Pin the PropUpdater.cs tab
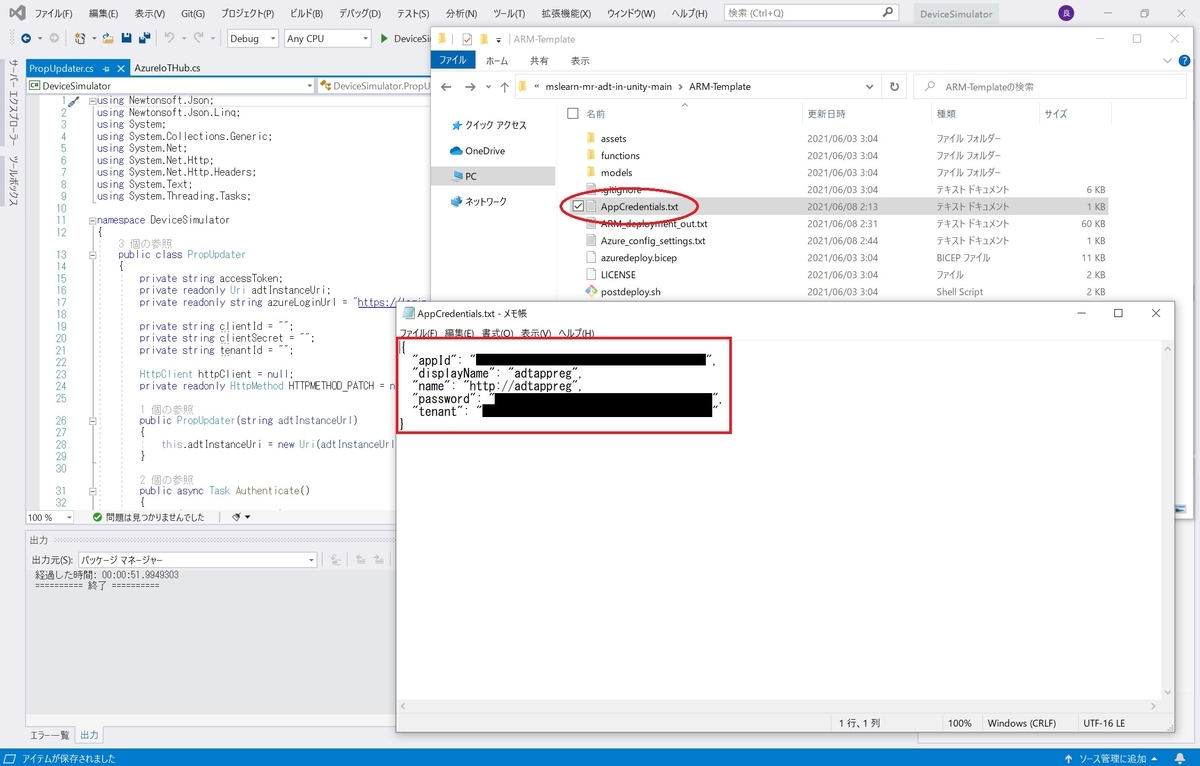1200x766 pixels. point(106,68)
